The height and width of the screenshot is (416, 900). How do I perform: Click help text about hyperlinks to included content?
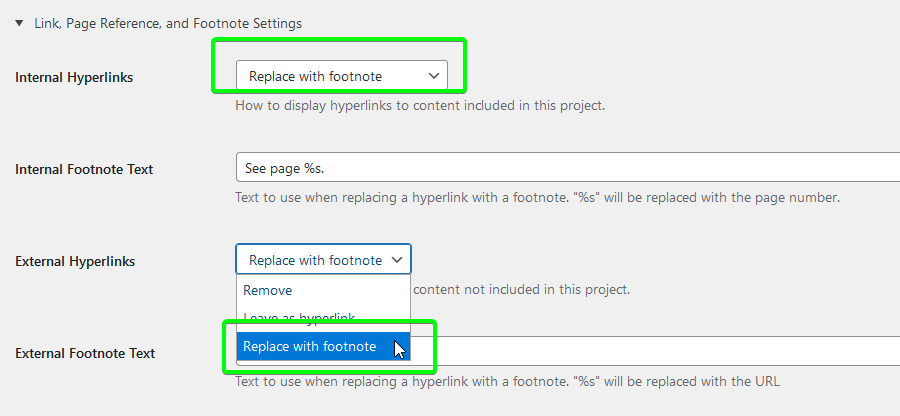click(420, 106)
